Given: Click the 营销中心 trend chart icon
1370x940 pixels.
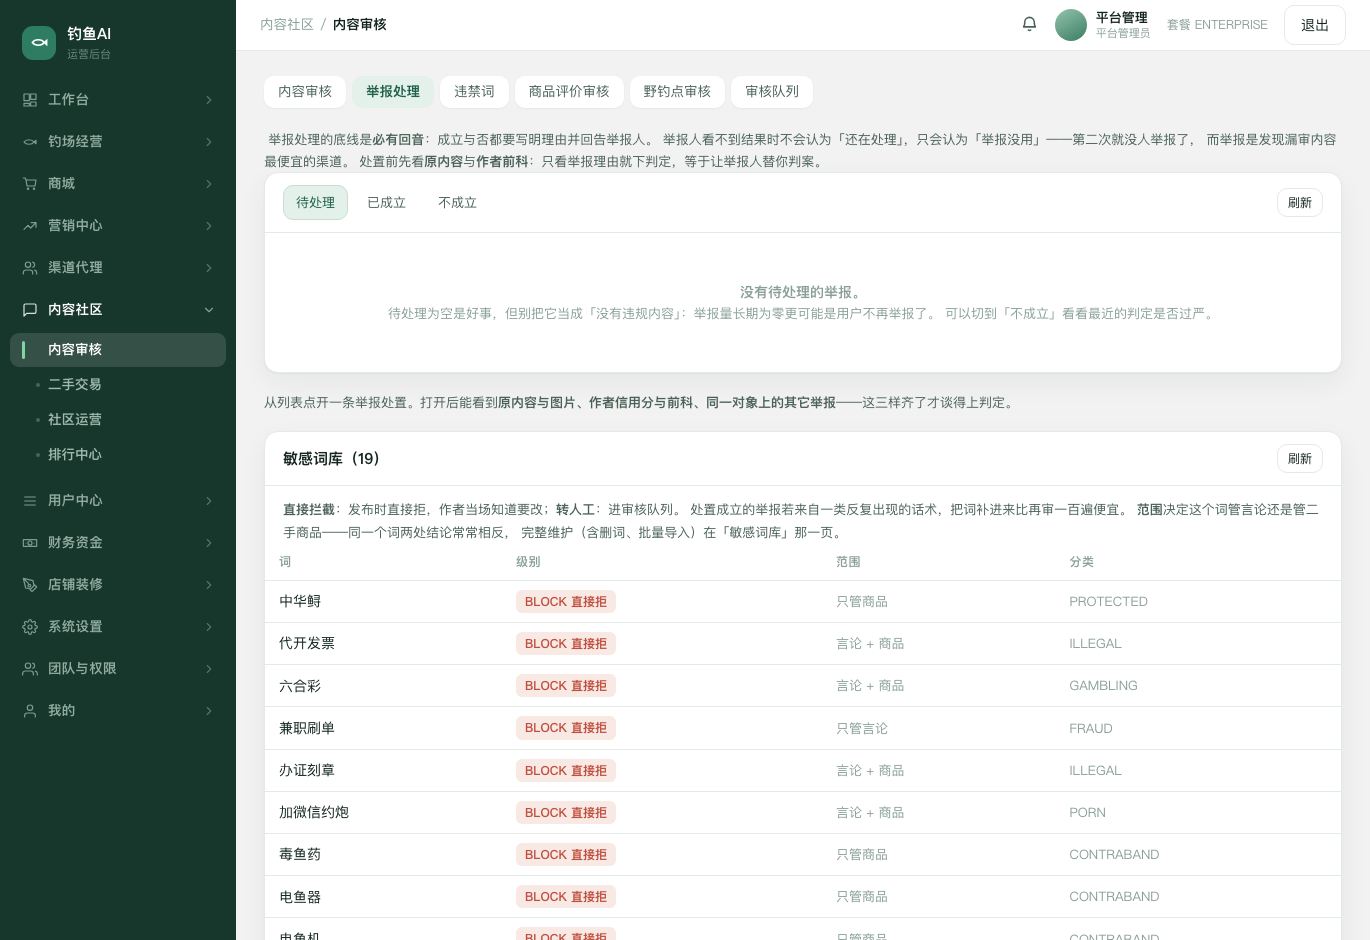Looking at the screenshot, I should (30, 226).
